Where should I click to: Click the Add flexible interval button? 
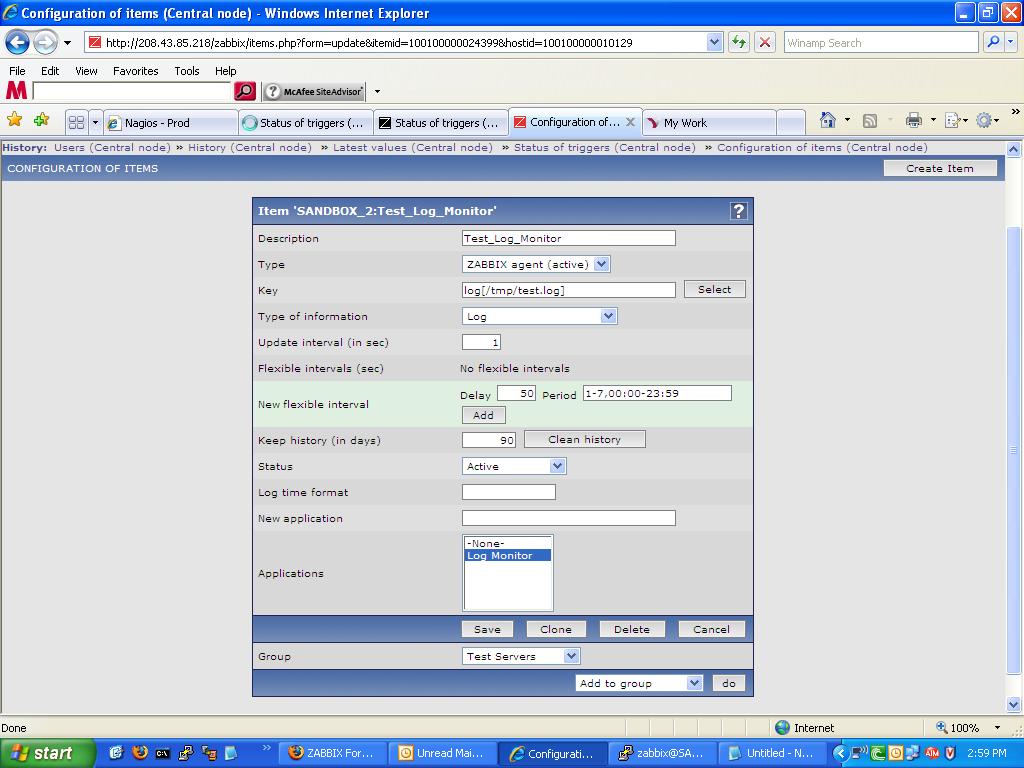point(483,415)
